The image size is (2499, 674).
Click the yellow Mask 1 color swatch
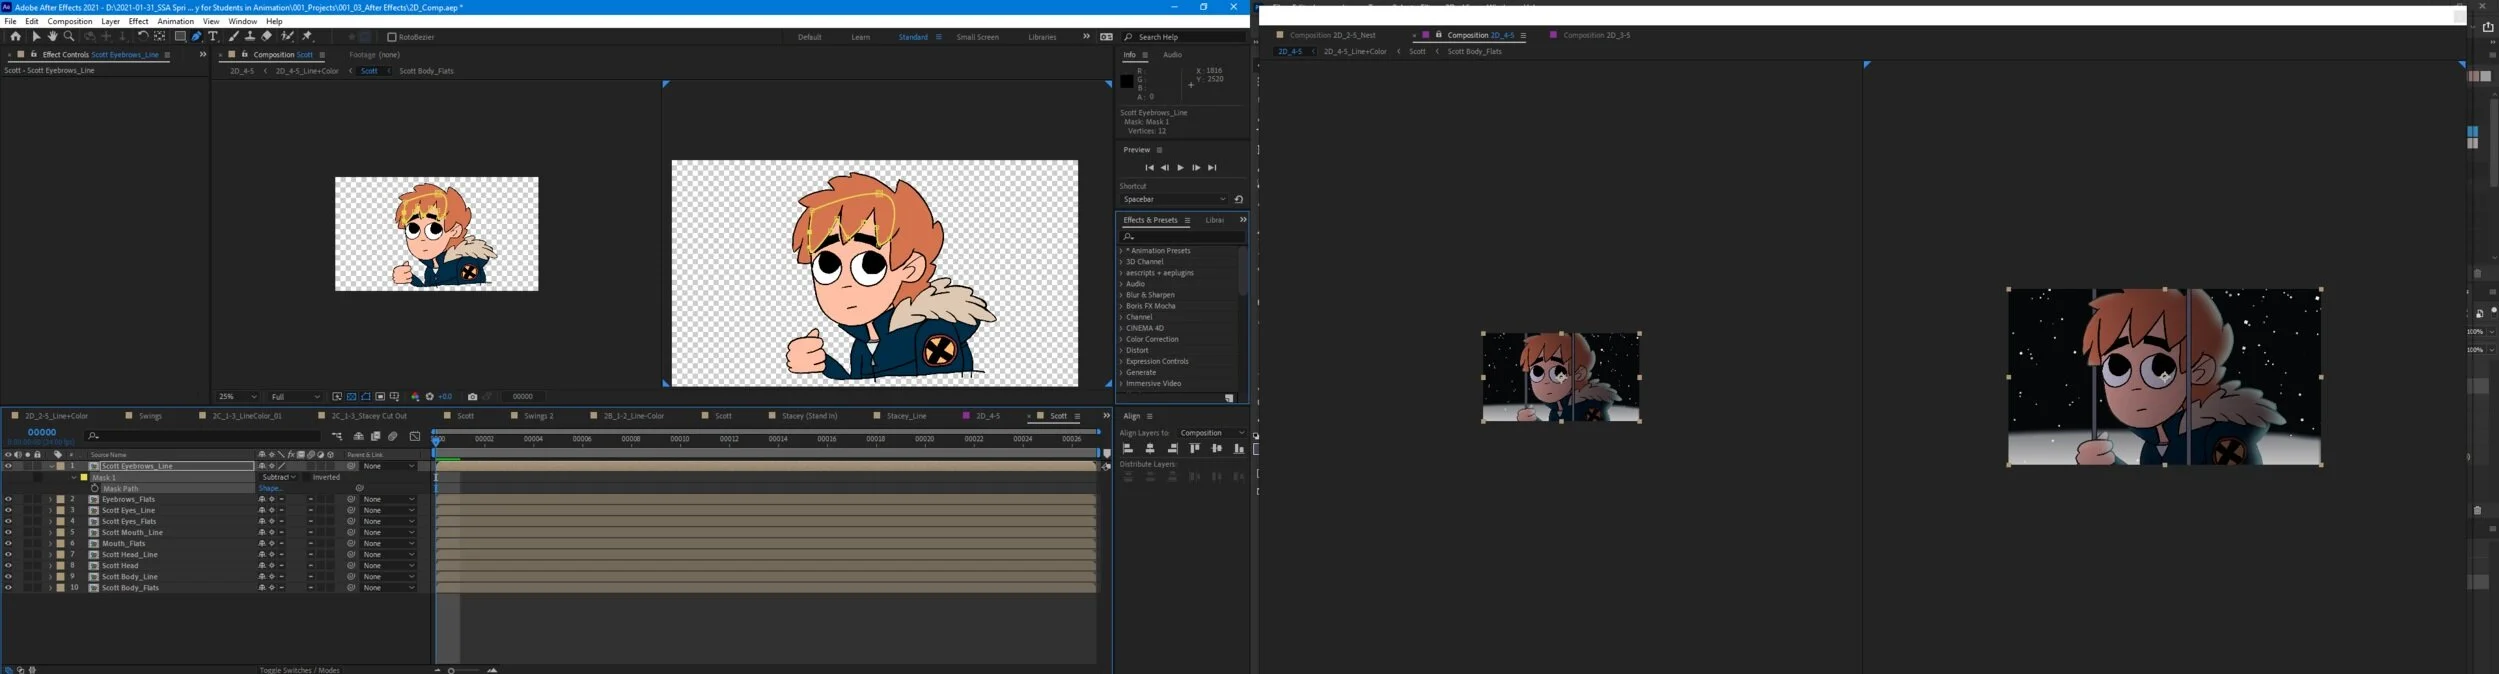[x=84, y=477]
